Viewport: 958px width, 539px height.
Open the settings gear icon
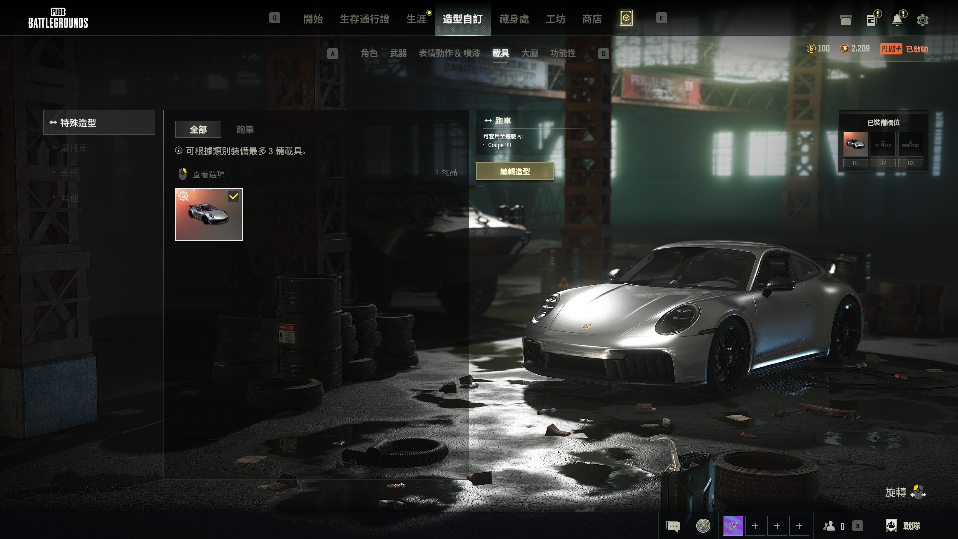point(922,19)
